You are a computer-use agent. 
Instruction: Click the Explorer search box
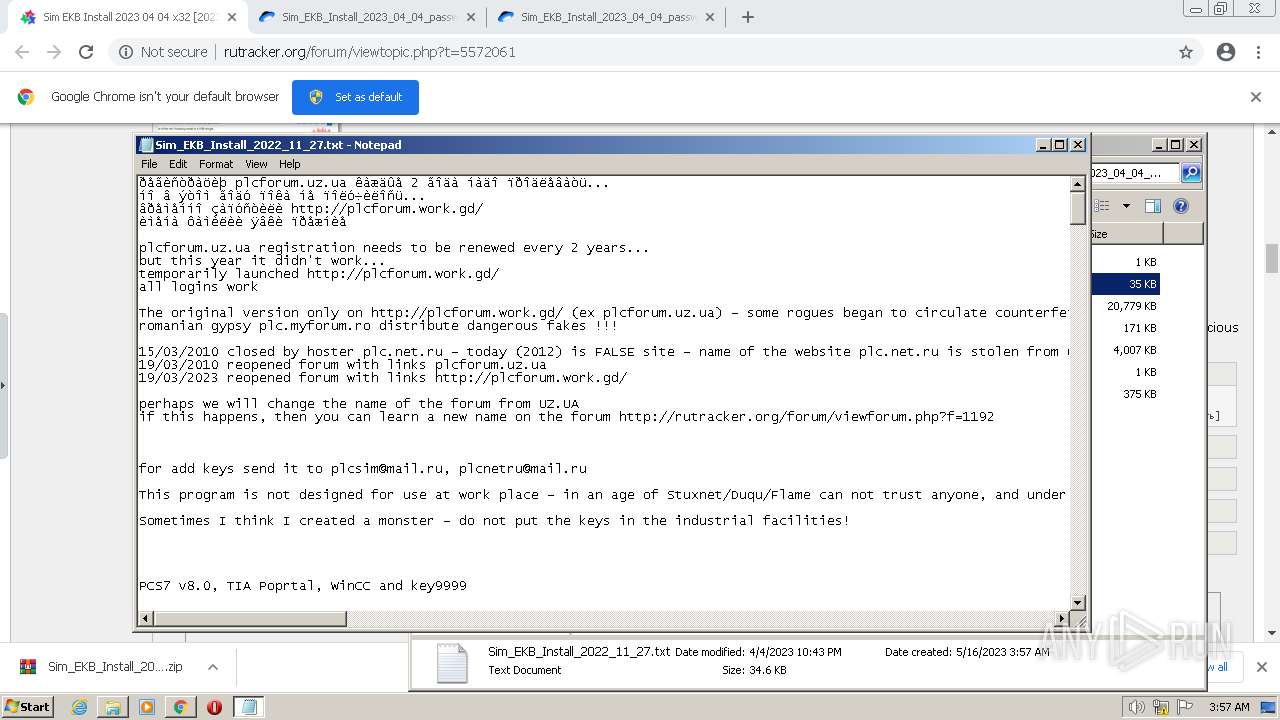[1136, 173]
